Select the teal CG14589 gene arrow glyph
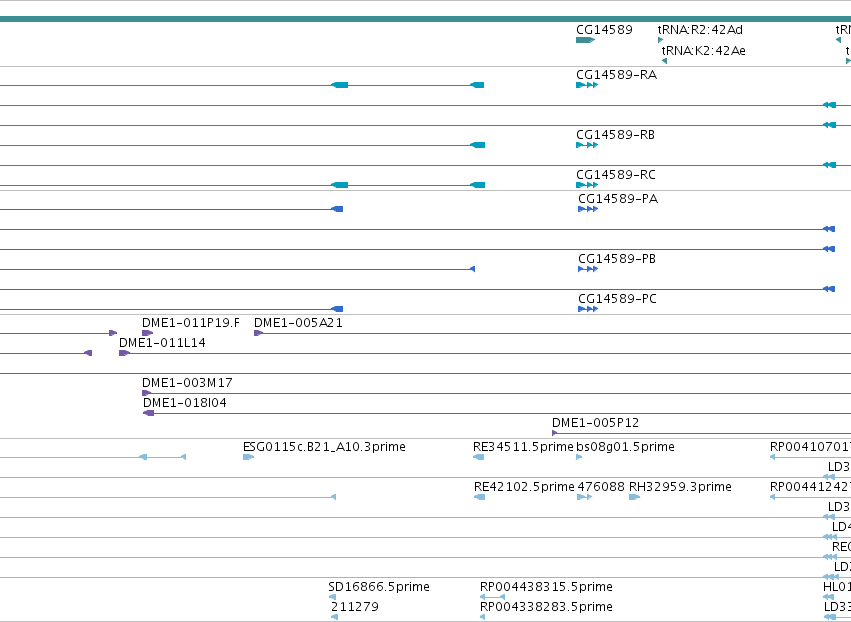Screen dimensions: 851x622 586,40
